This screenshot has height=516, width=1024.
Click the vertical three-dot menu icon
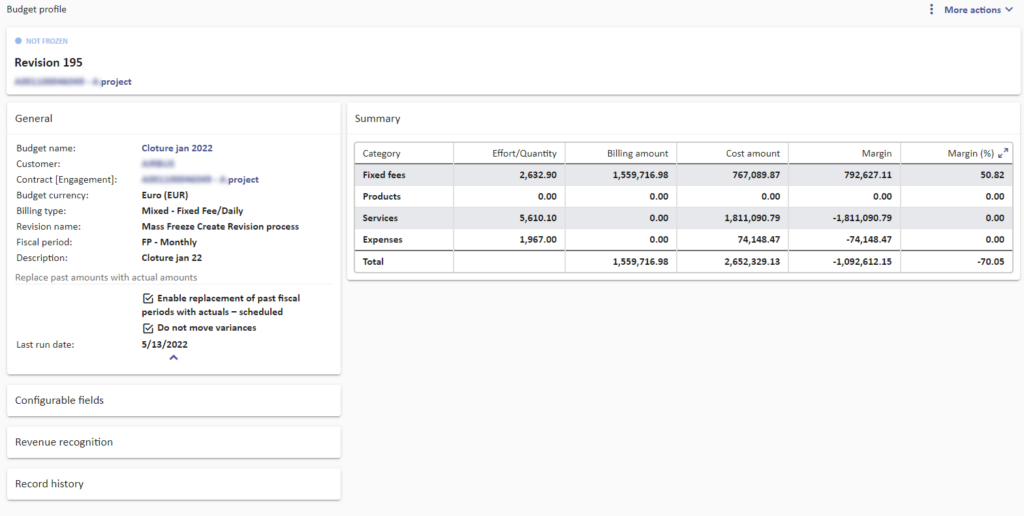[931, 10]
